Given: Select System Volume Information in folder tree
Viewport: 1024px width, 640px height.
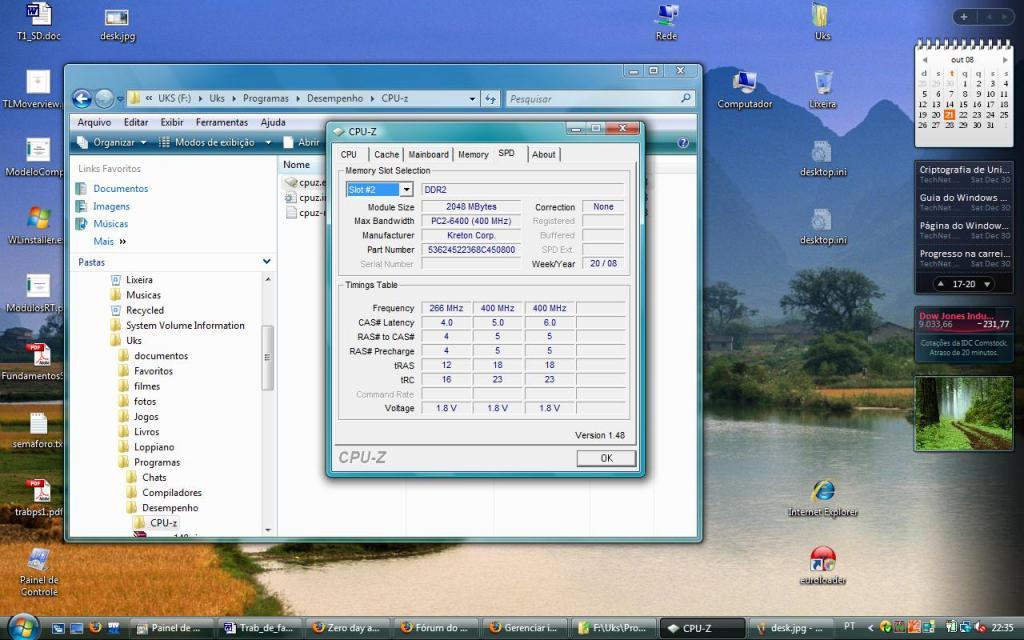Looking at the screenshot, I should (185, 325).
